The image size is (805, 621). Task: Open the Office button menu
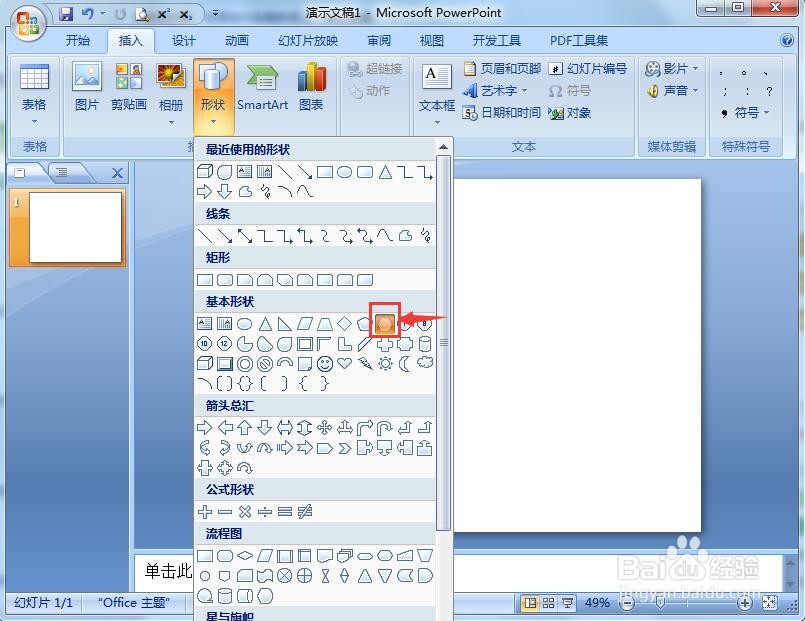(28, 23)
